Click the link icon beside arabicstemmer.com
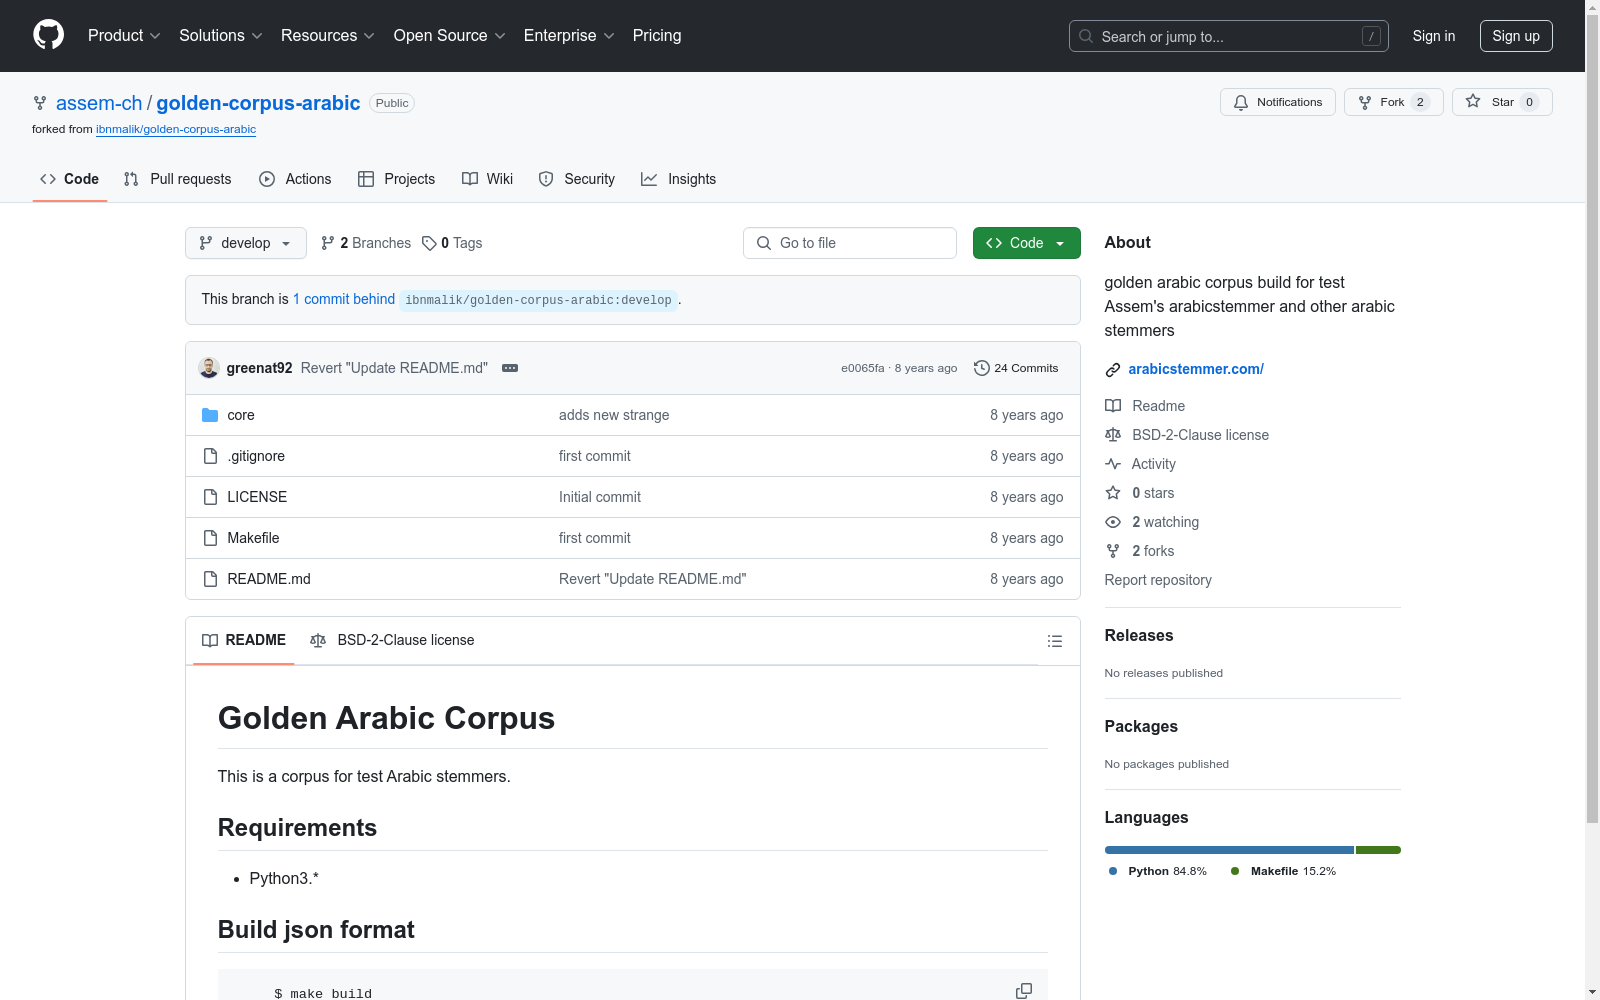 (1113, 370)
